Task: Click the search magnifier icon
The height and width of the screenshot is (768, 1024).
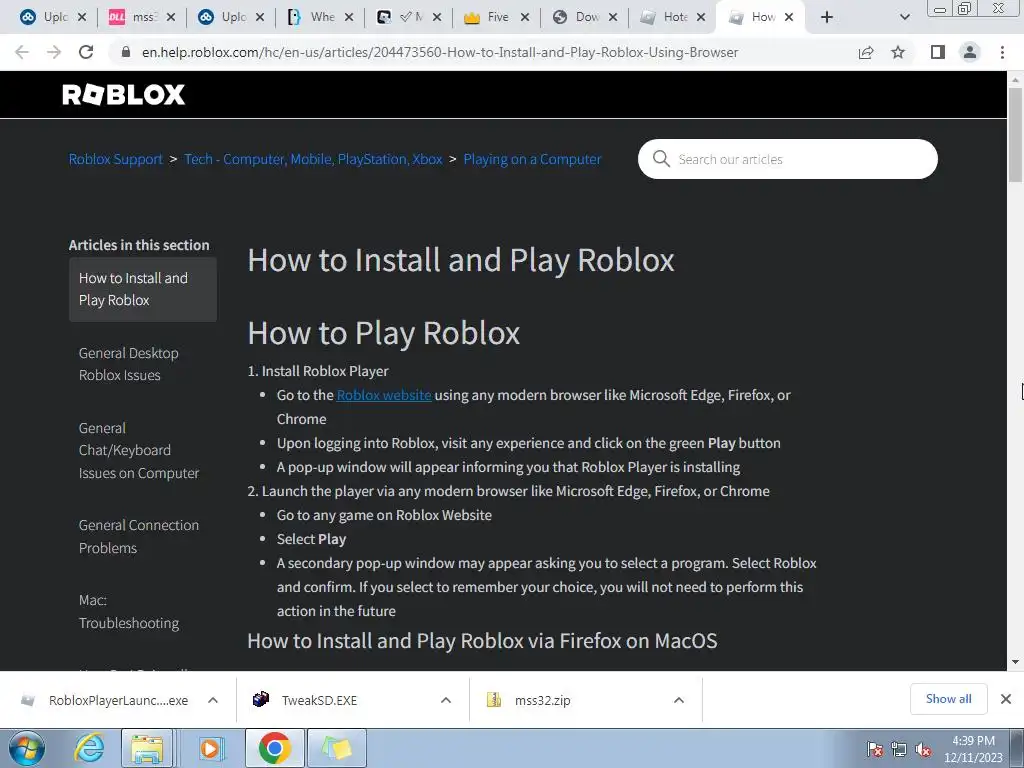Action: pyautogui.click(x=661, y=159)
